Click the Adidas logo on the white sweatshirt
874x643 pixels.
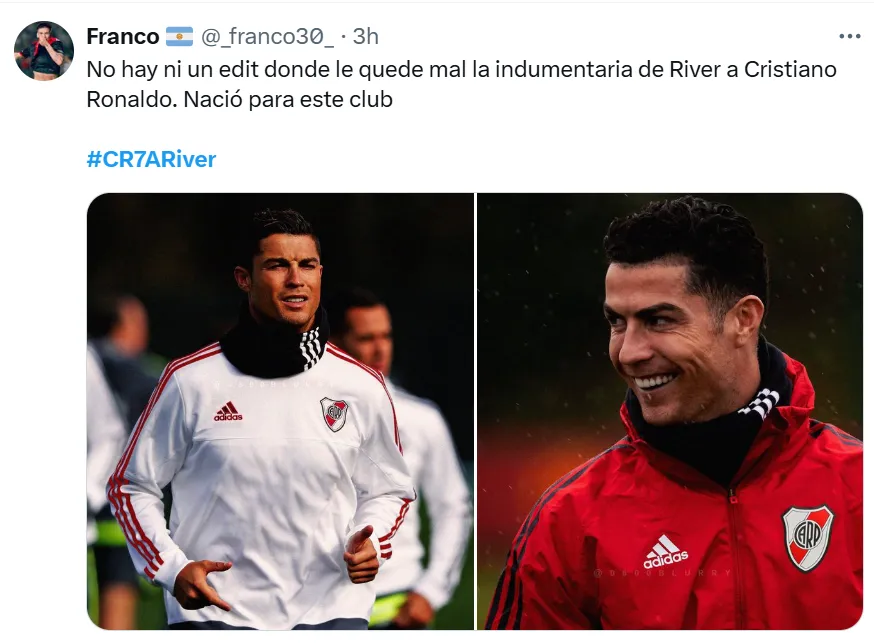(228, 411)
